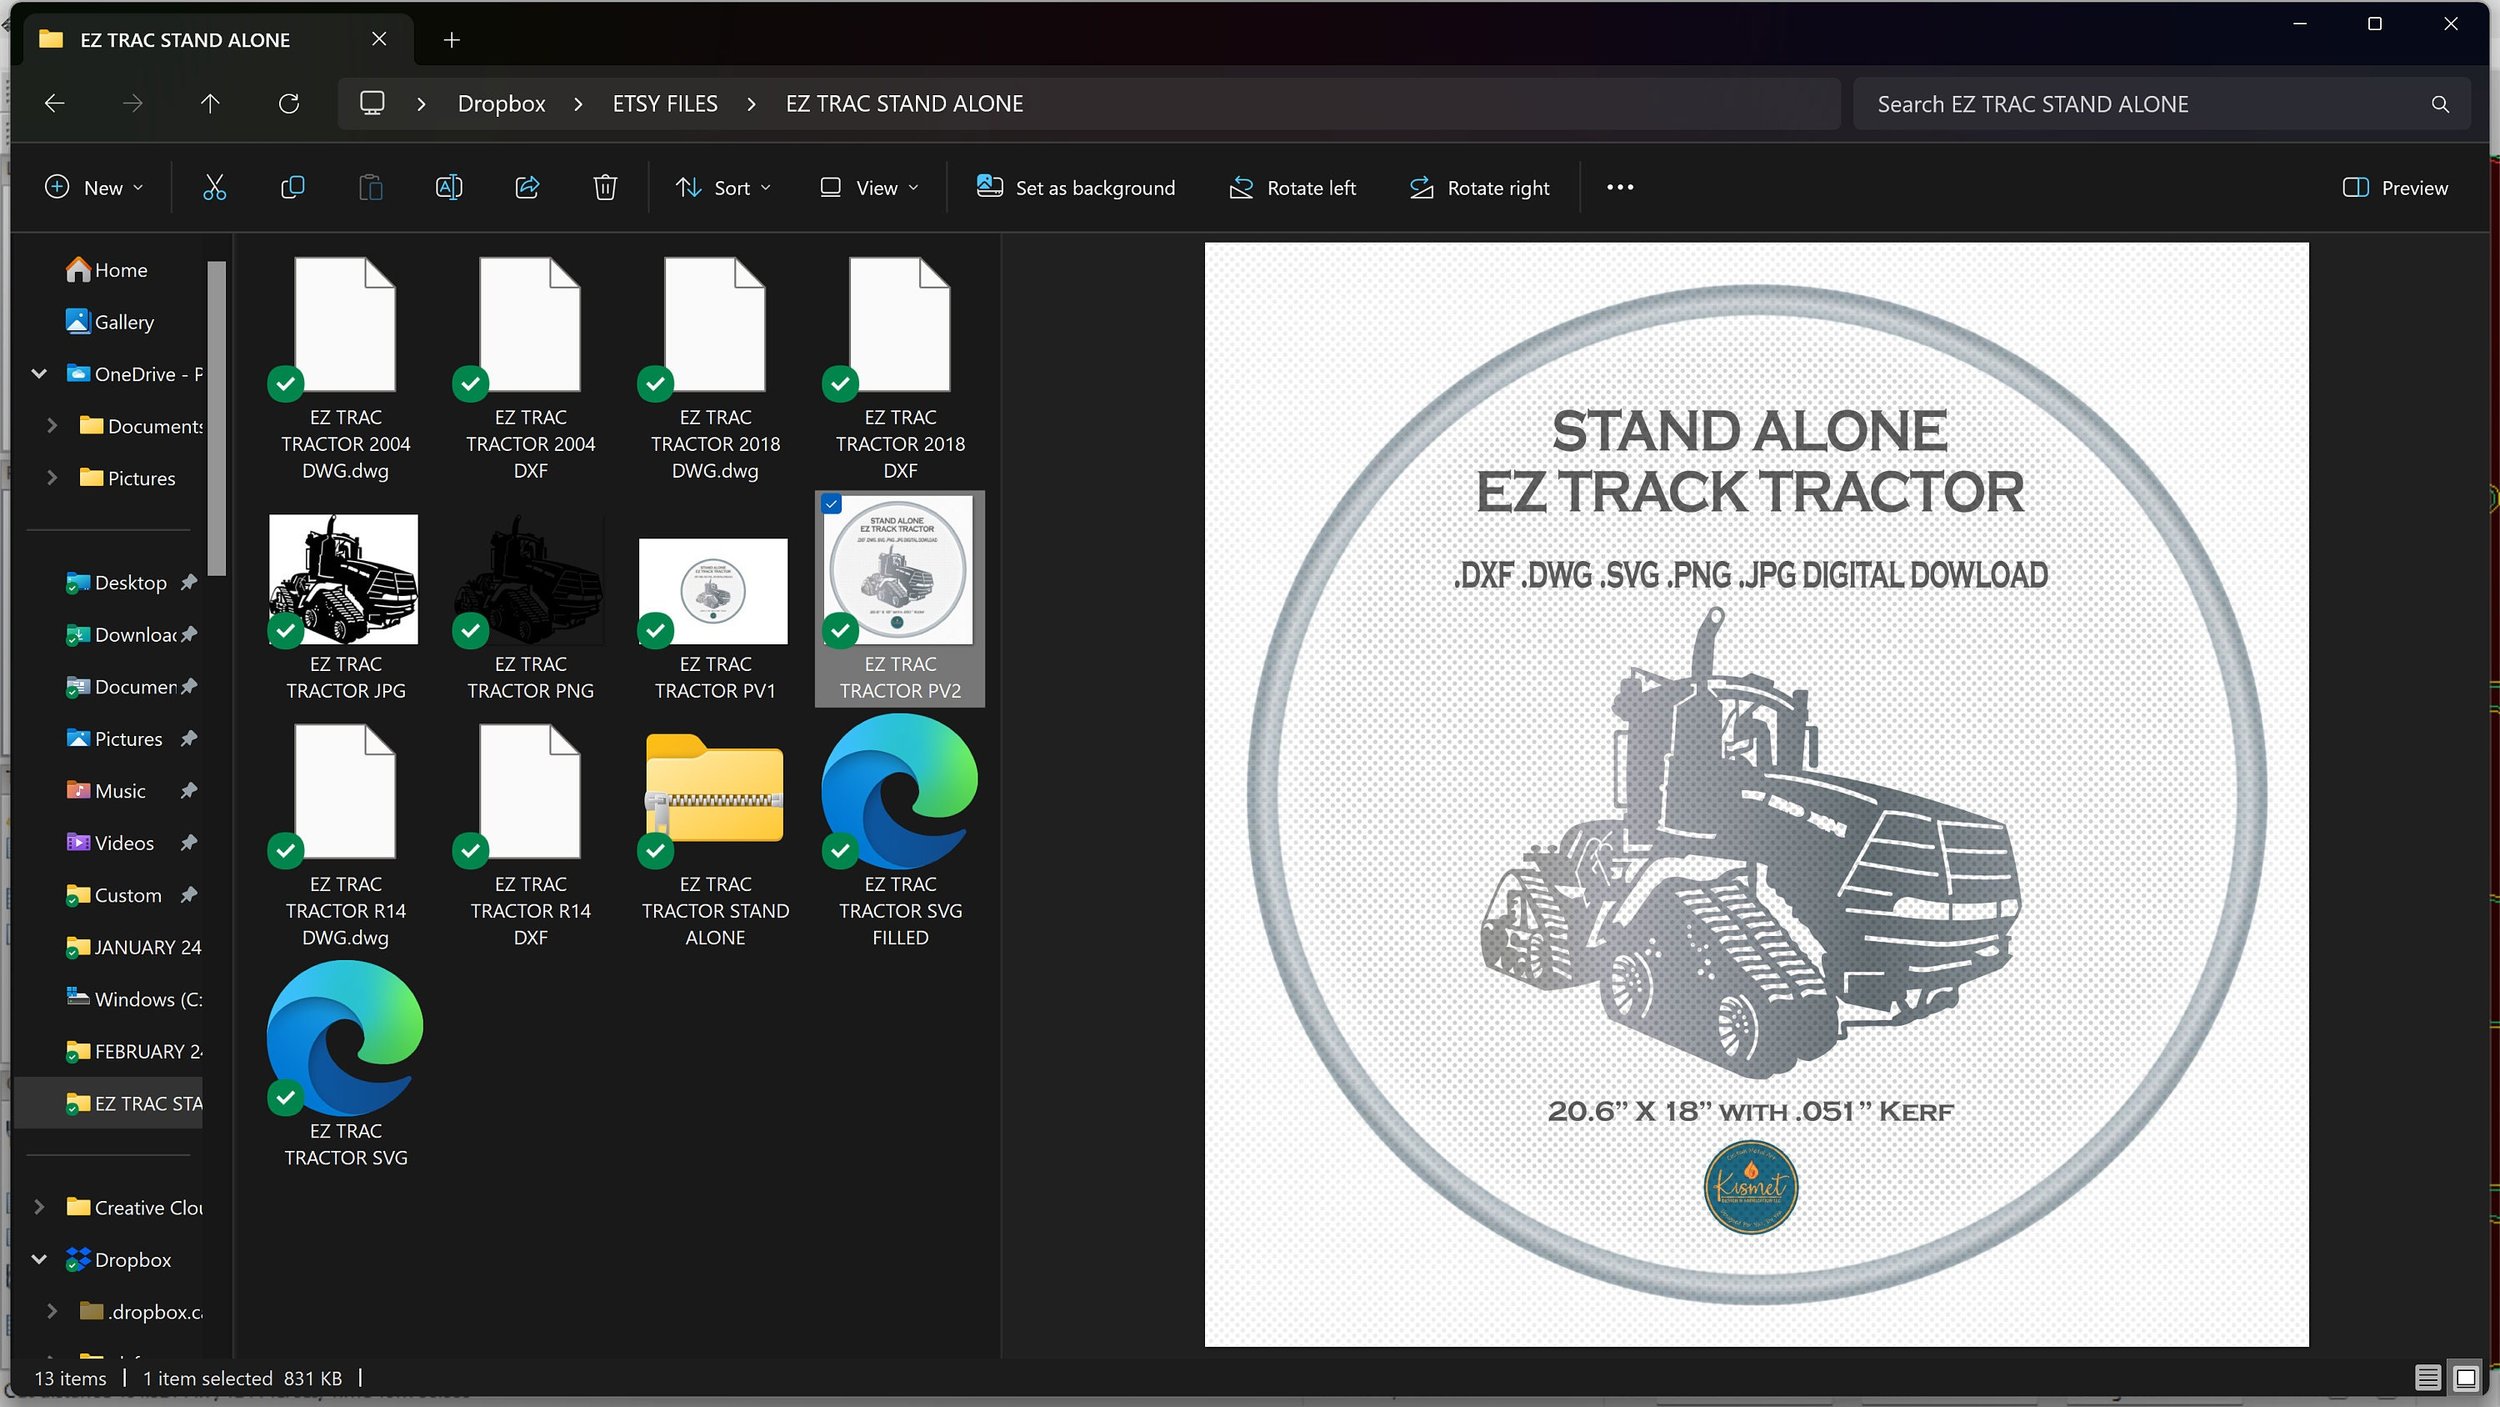This screenshot has height=1407, width=2500.
Task: Open Windows (C:) drive in sidebar
Action: (x=133, y=999)
